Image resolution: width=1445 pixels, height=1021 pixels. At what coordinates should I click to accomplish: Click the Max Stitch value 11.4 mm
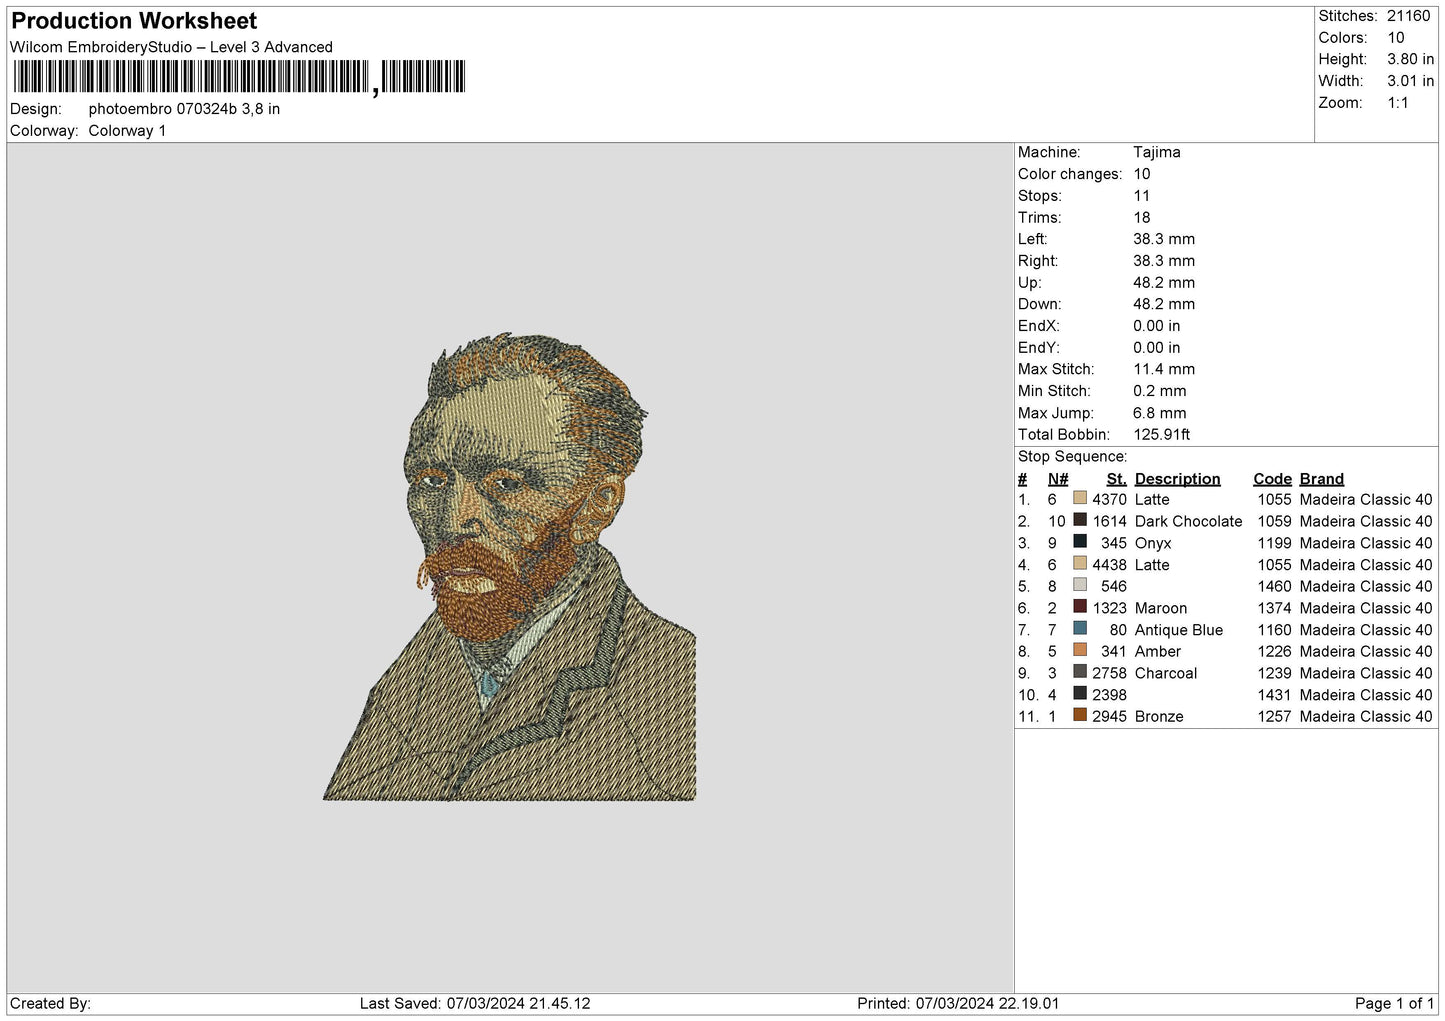point(1164,369)
